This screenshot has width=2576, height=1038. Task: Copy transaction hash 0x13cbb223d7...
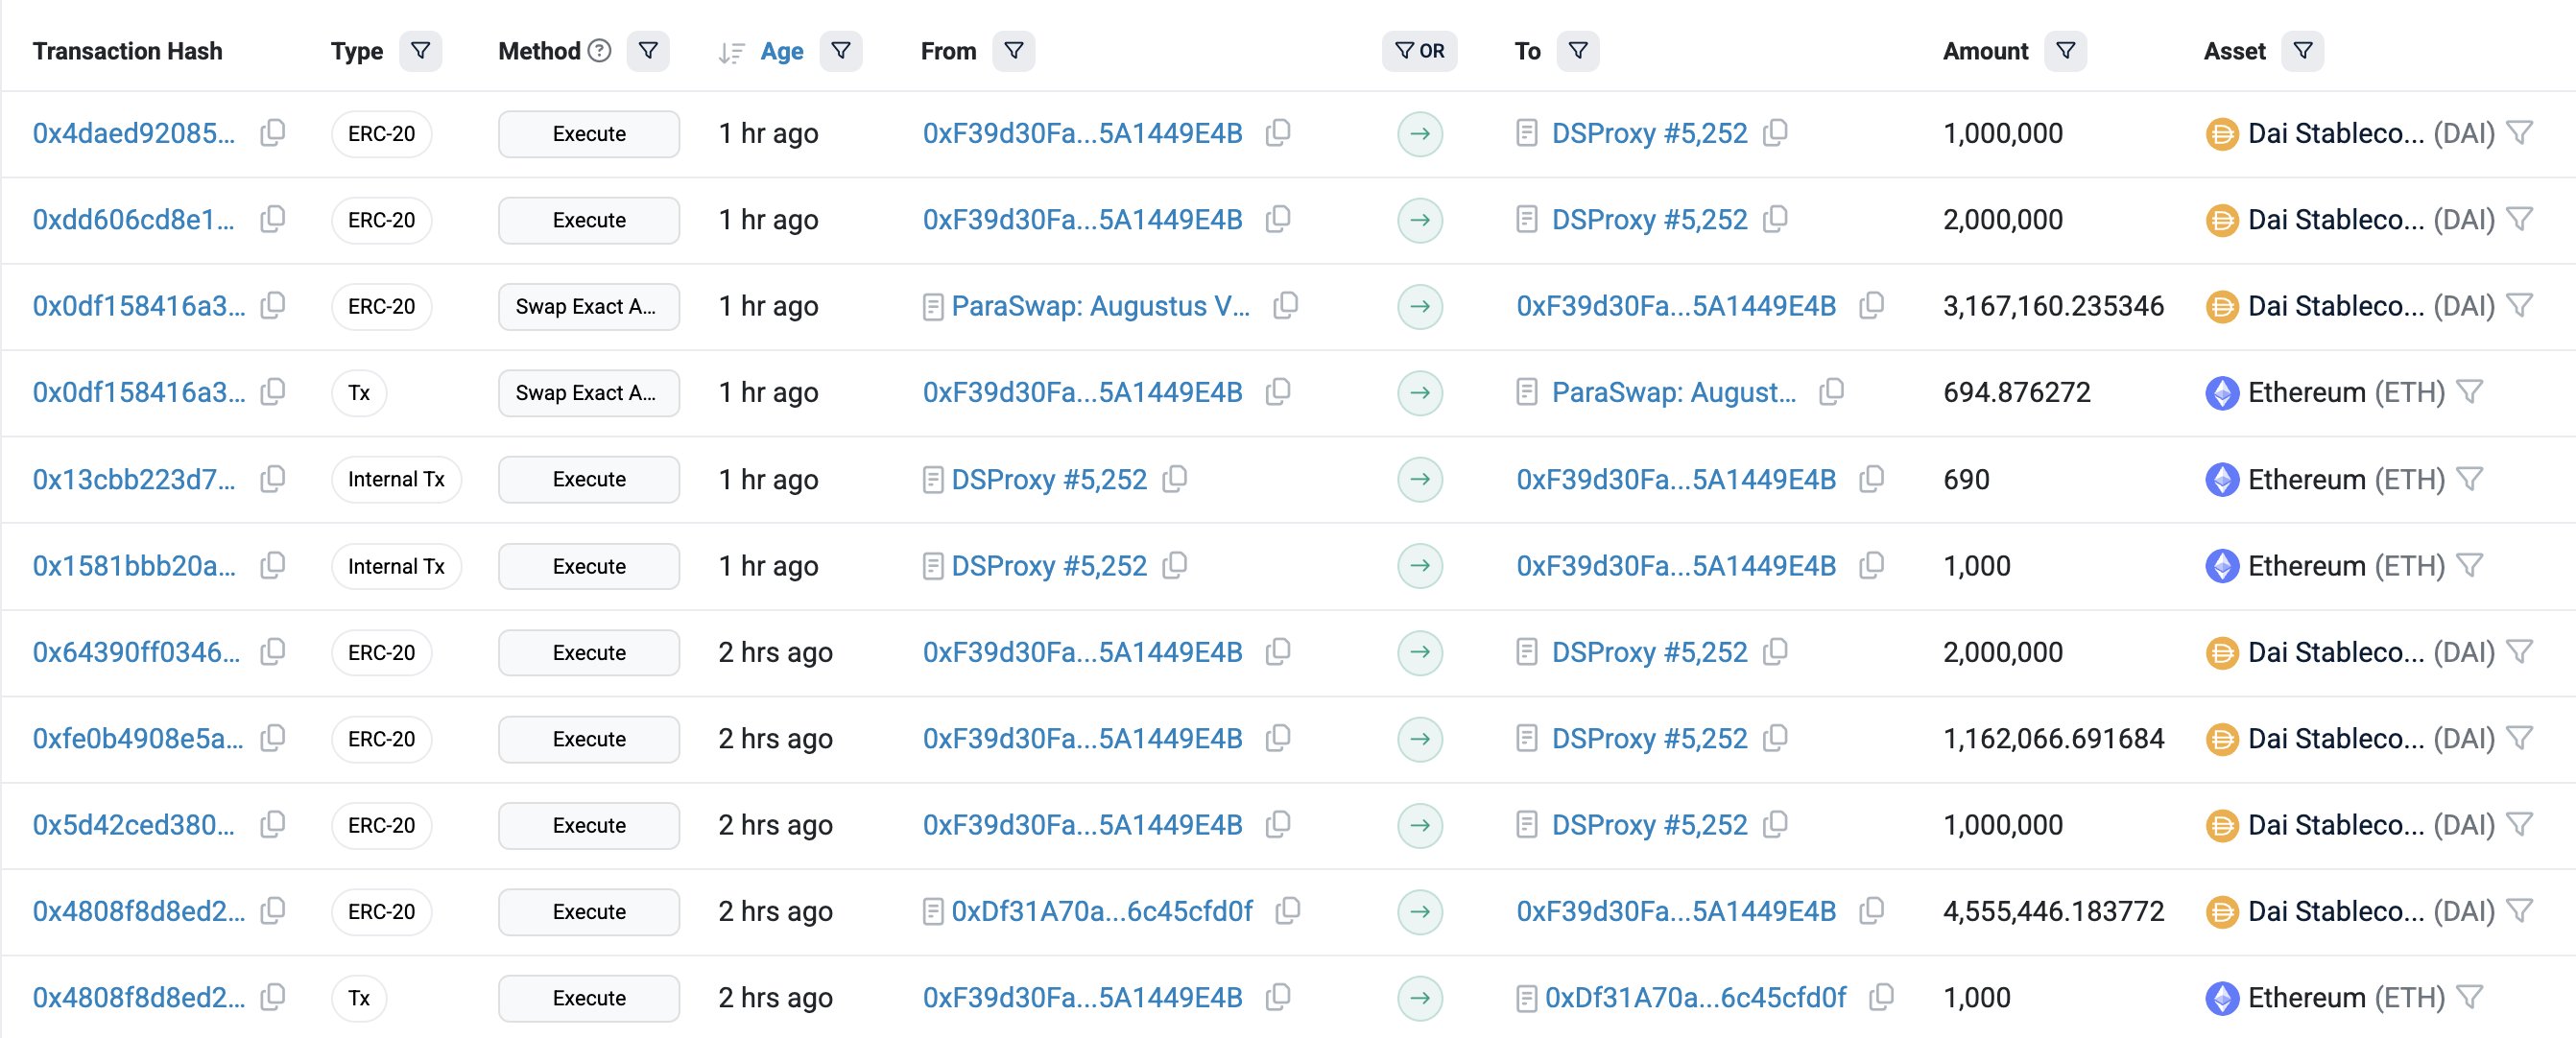pos(273,479)
